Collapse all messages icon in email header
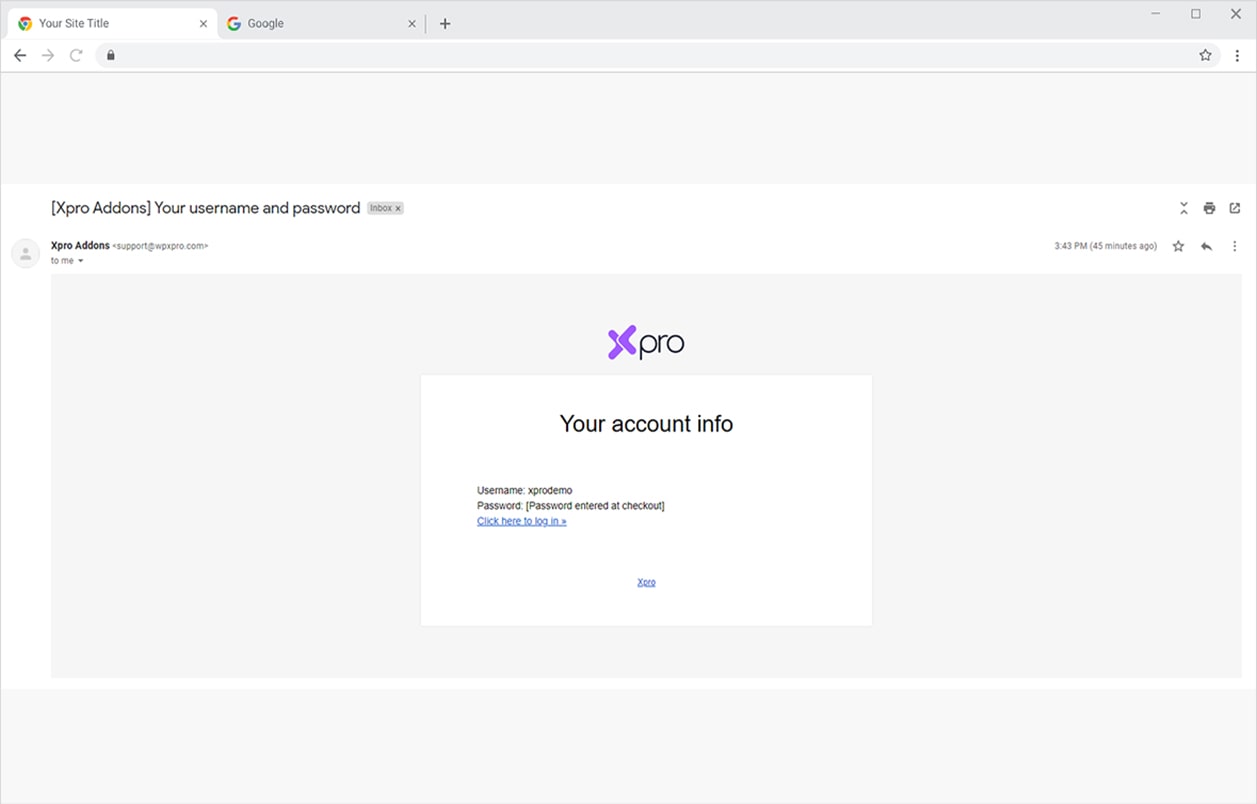 [1184, 208]
